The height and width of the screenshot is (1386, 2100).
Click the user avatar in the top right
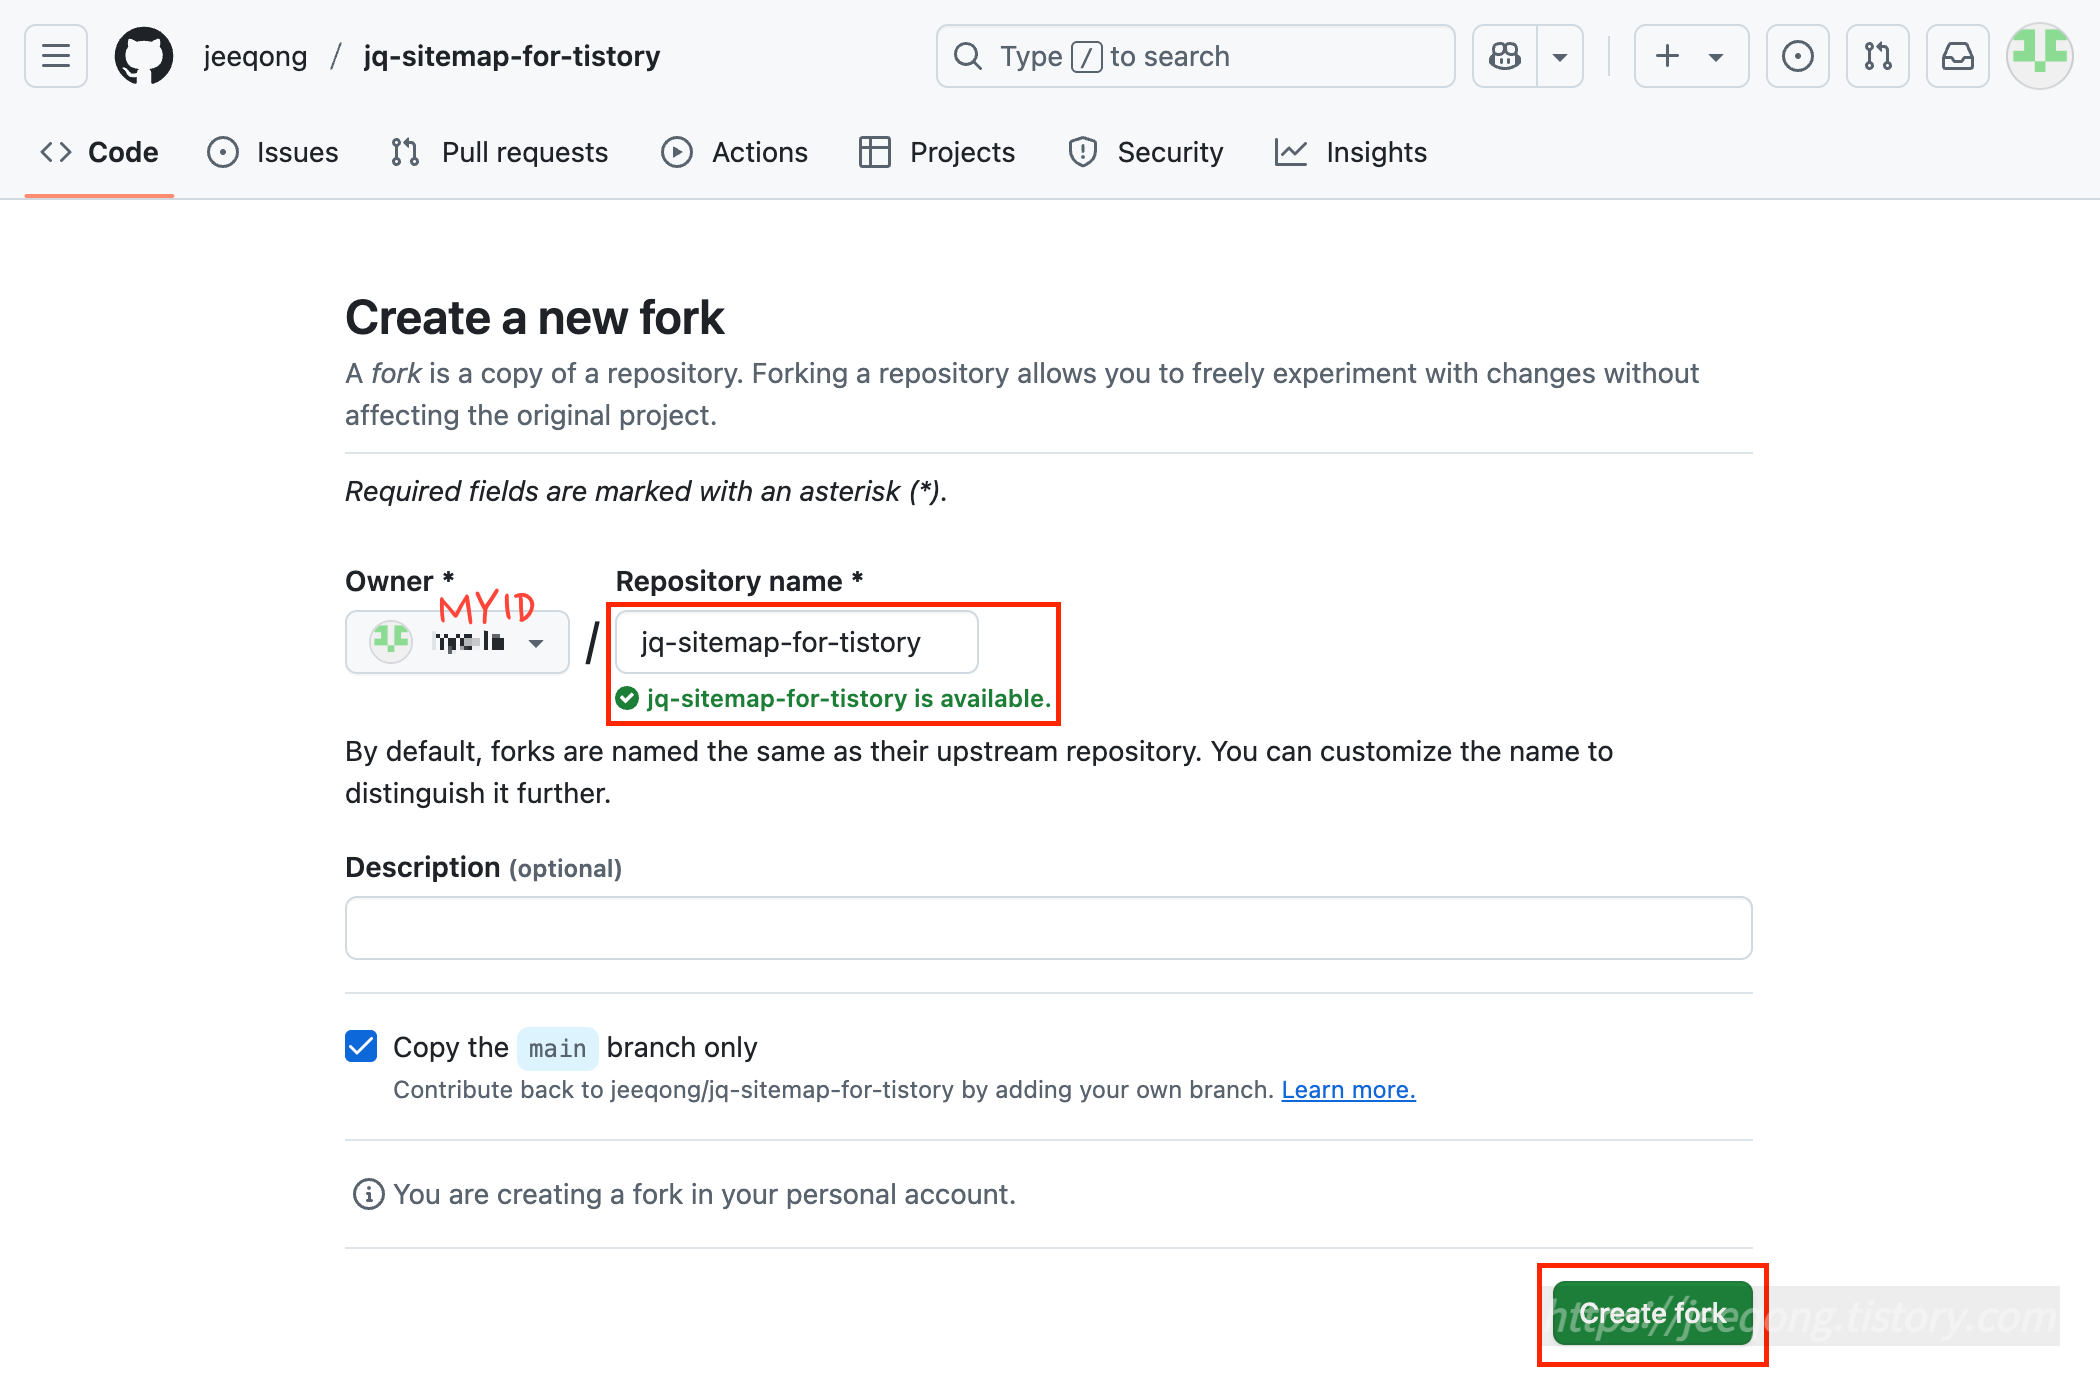[2039, 56]
